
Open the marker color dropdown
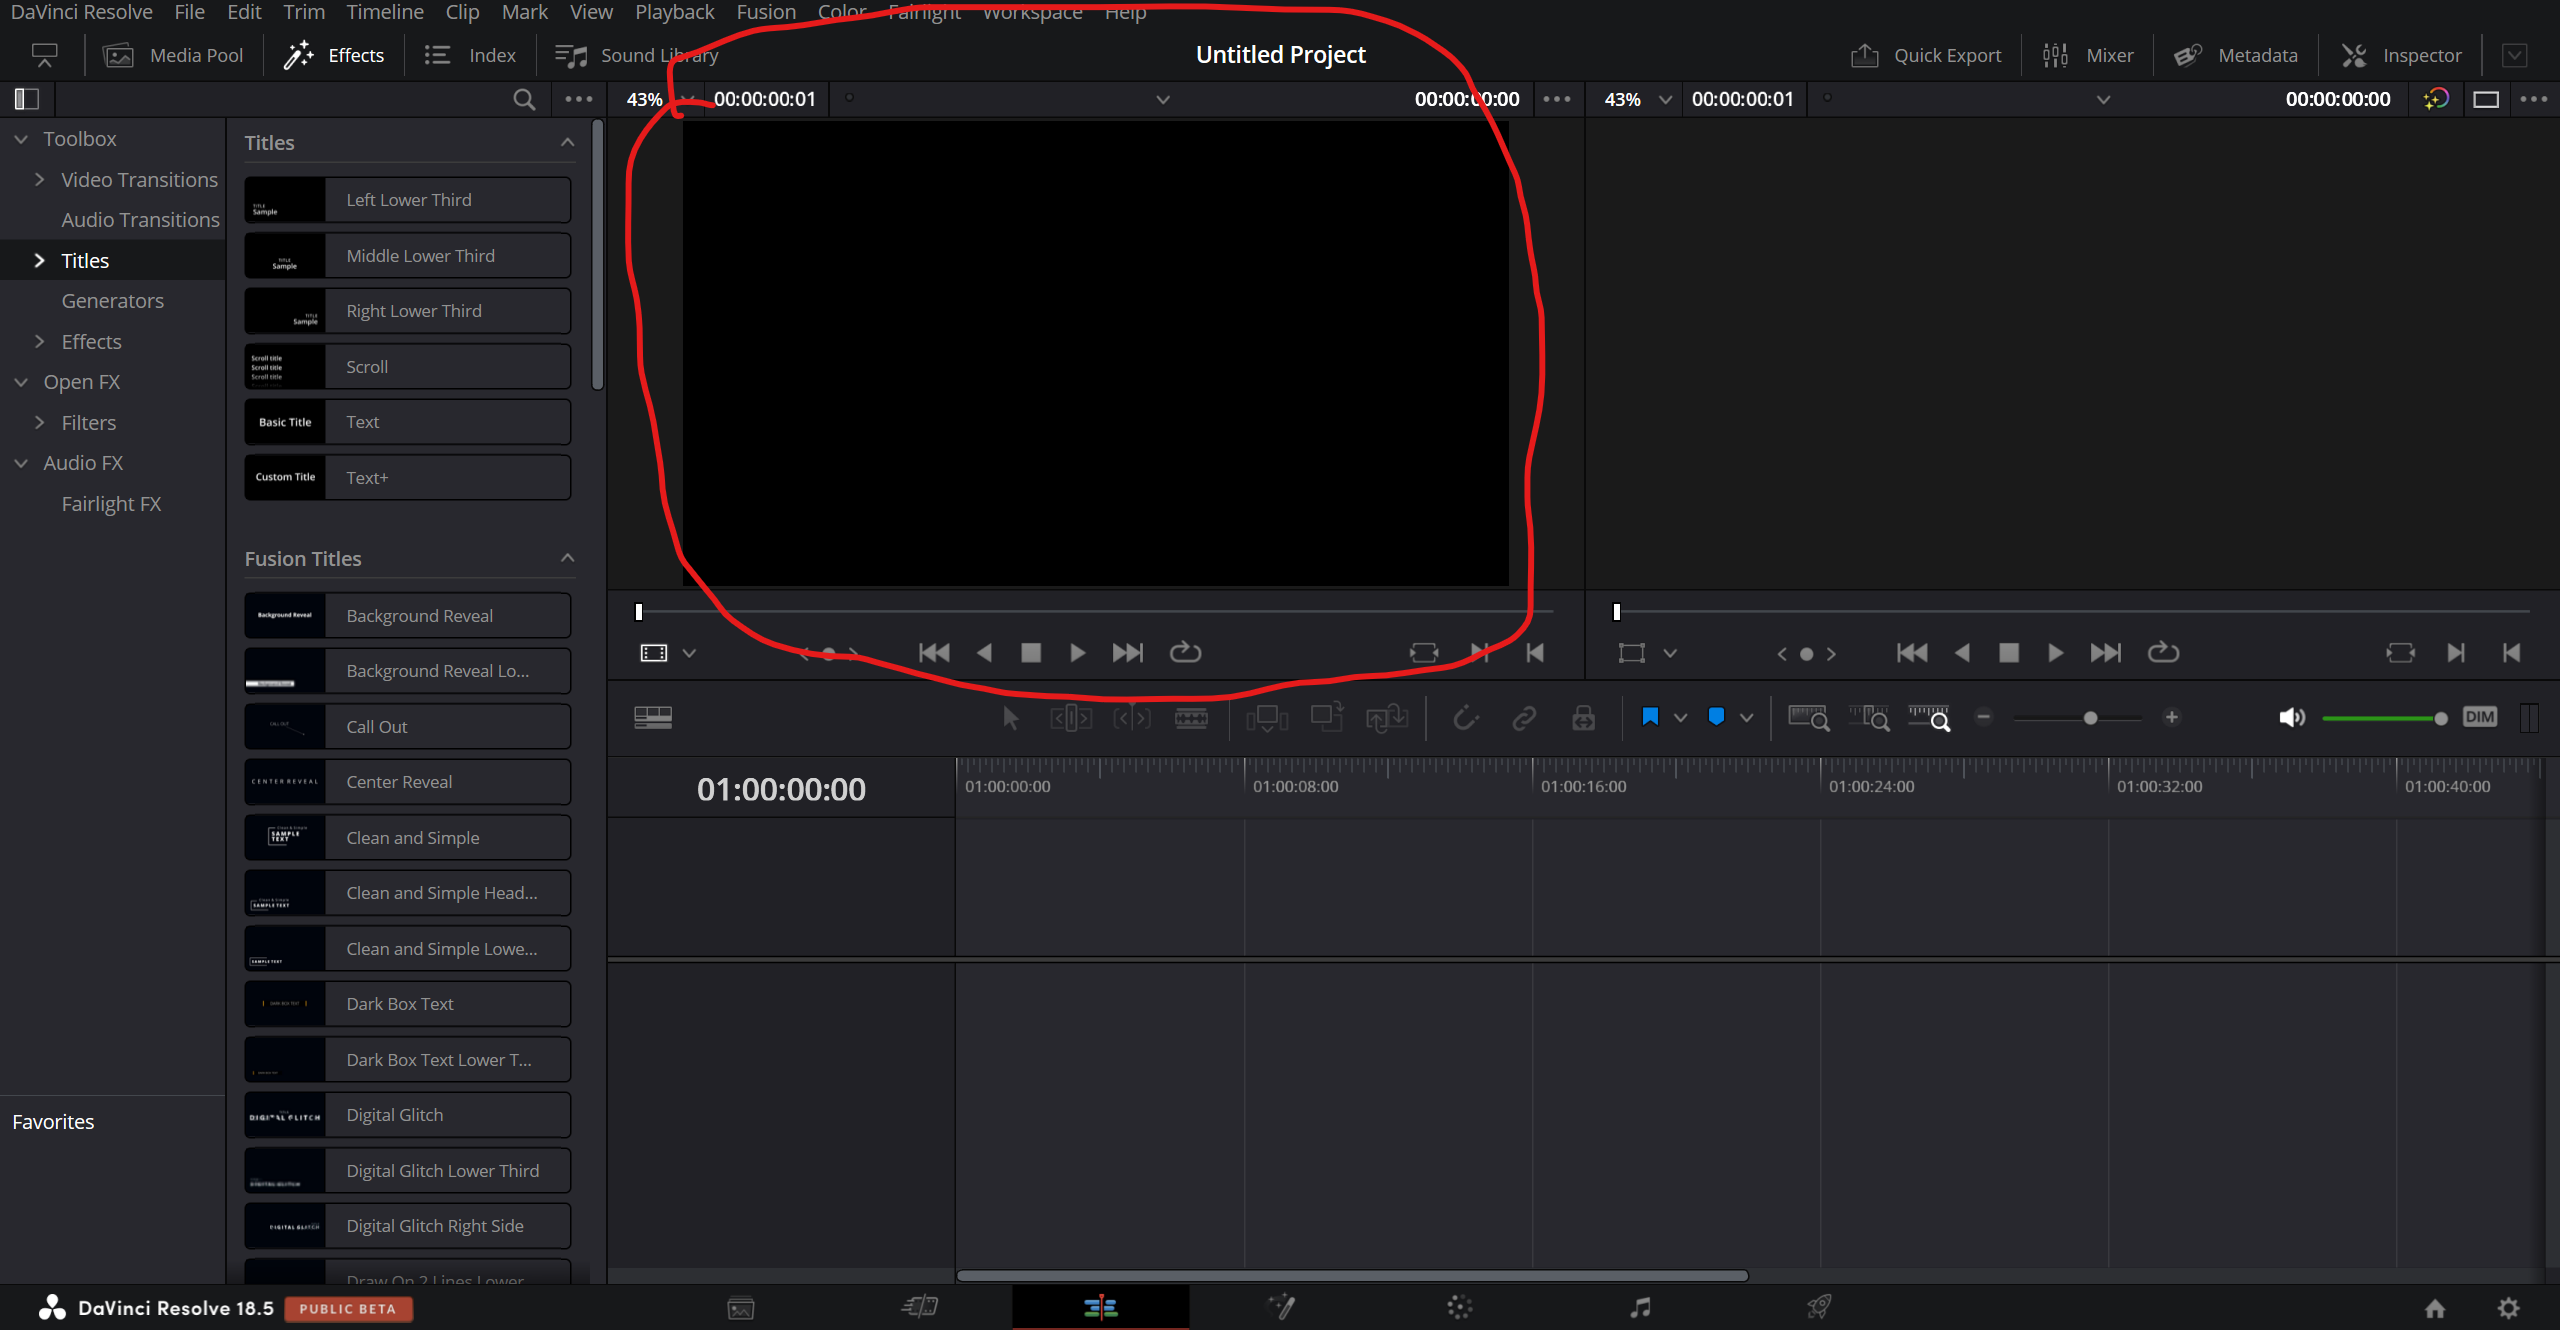click(x=1747, y=718)
